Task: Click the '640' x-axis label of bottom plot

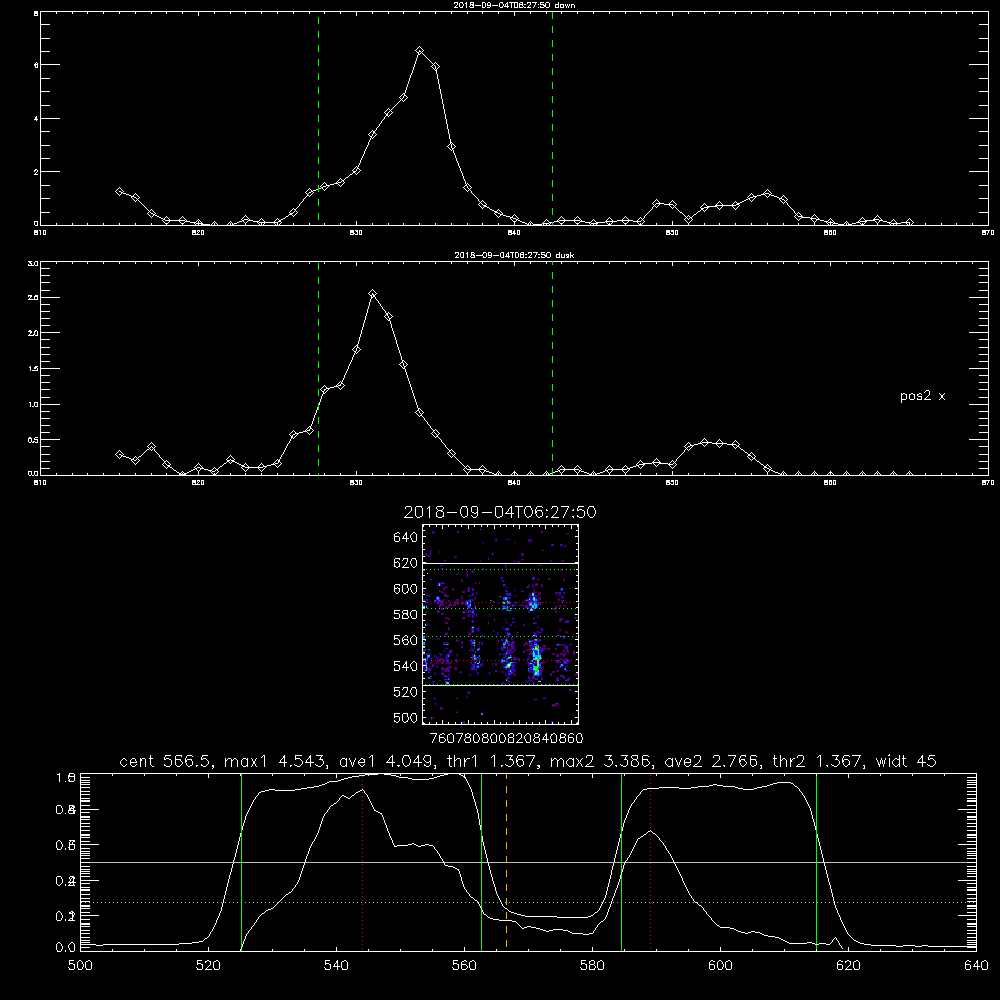Action: point(976,966)
